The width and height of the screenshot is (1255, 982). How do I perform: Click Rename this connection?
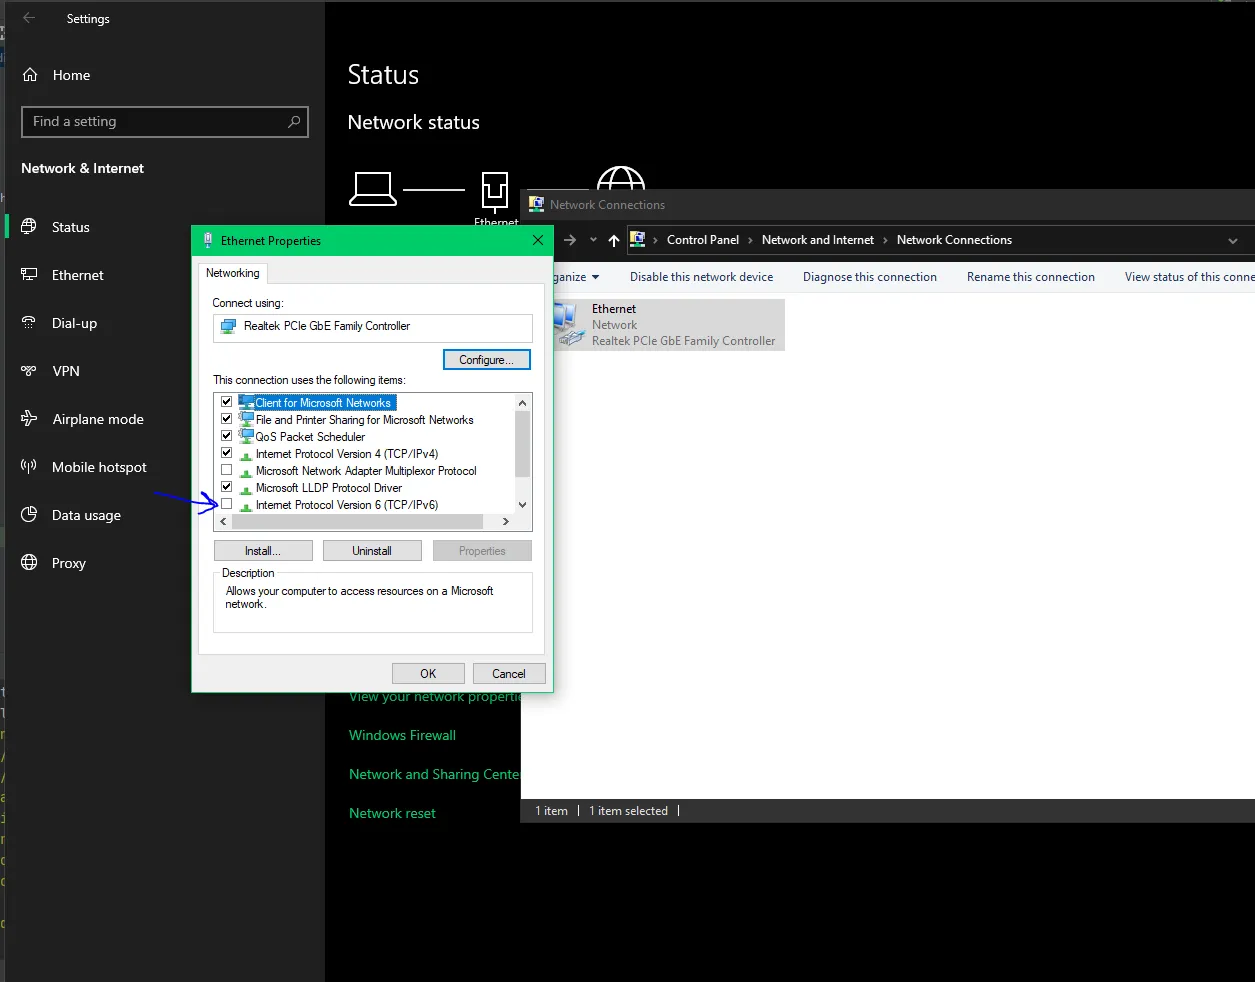(1031, 277)
